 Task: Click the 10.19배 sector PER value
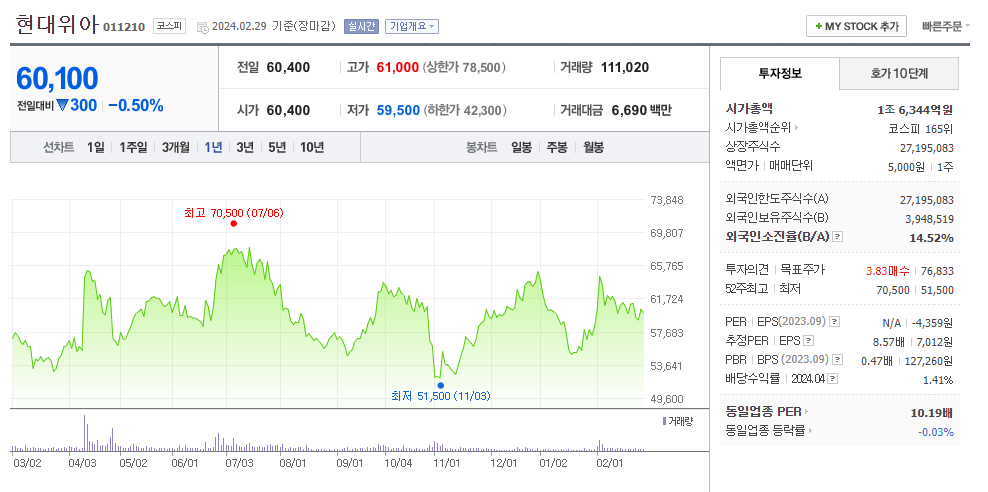coord(931,413)
